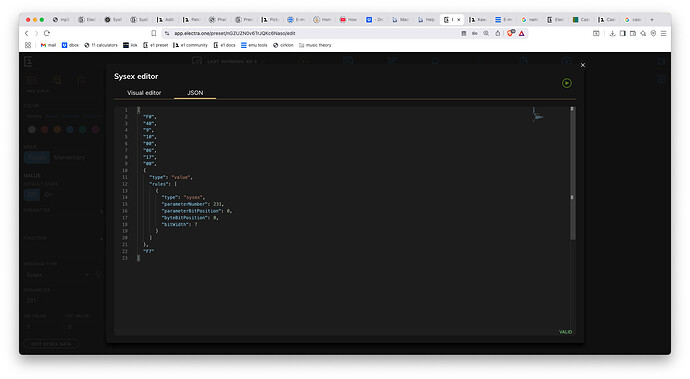
Task: Reload the current page
Action: (47, 33)
